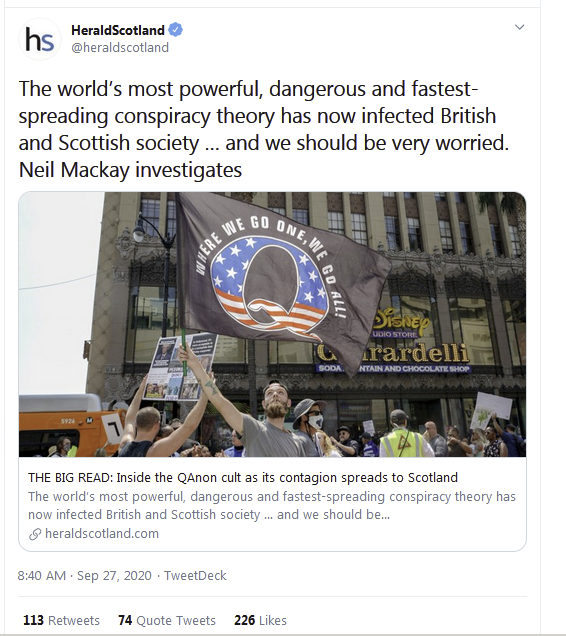Open the @heraldscotland handle link
The height and width of the screenshot is (636, 566).
[120, 47]
